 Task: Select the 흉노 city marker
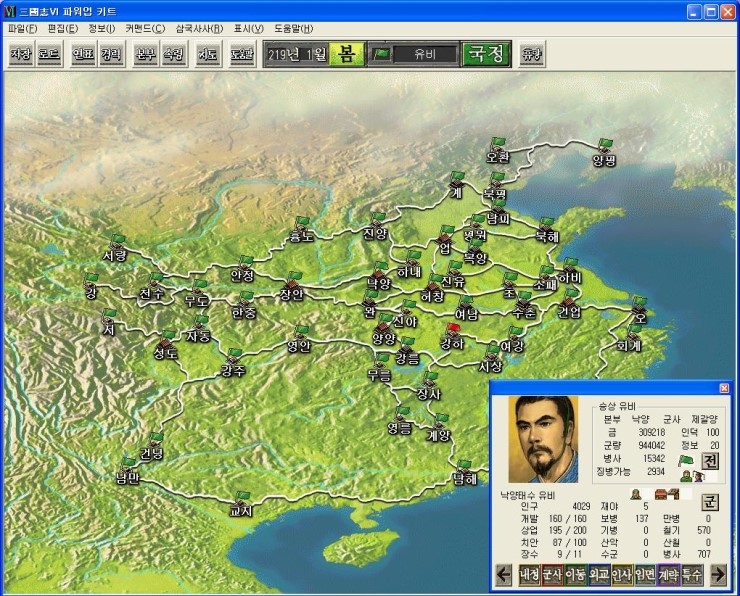(301, 230)
